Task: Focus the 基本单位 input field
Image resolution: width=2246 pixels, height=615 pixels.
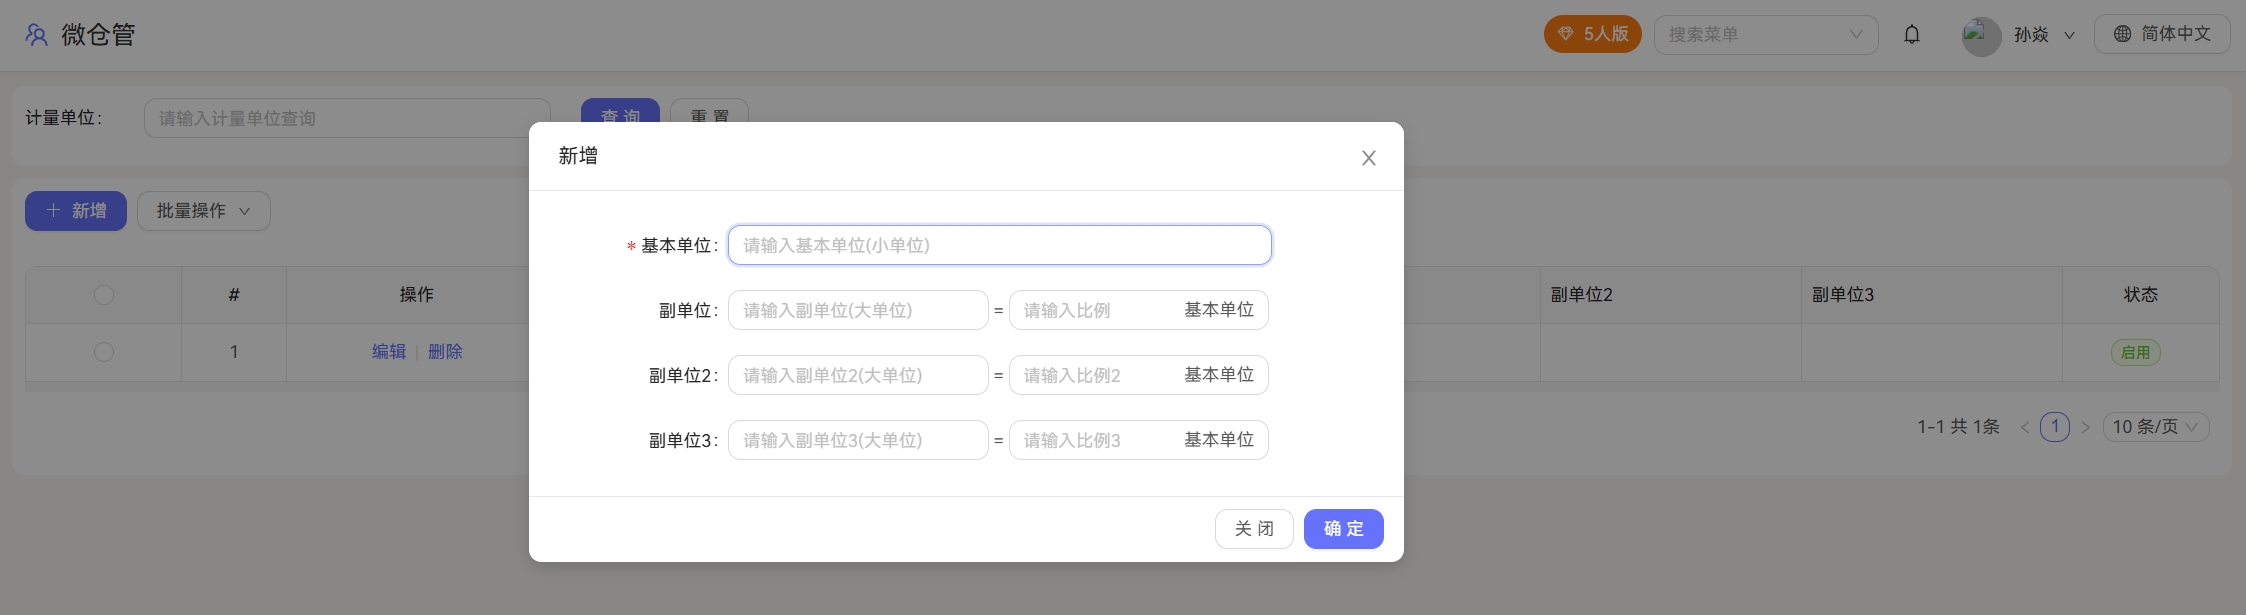Action: (1000, 245)
